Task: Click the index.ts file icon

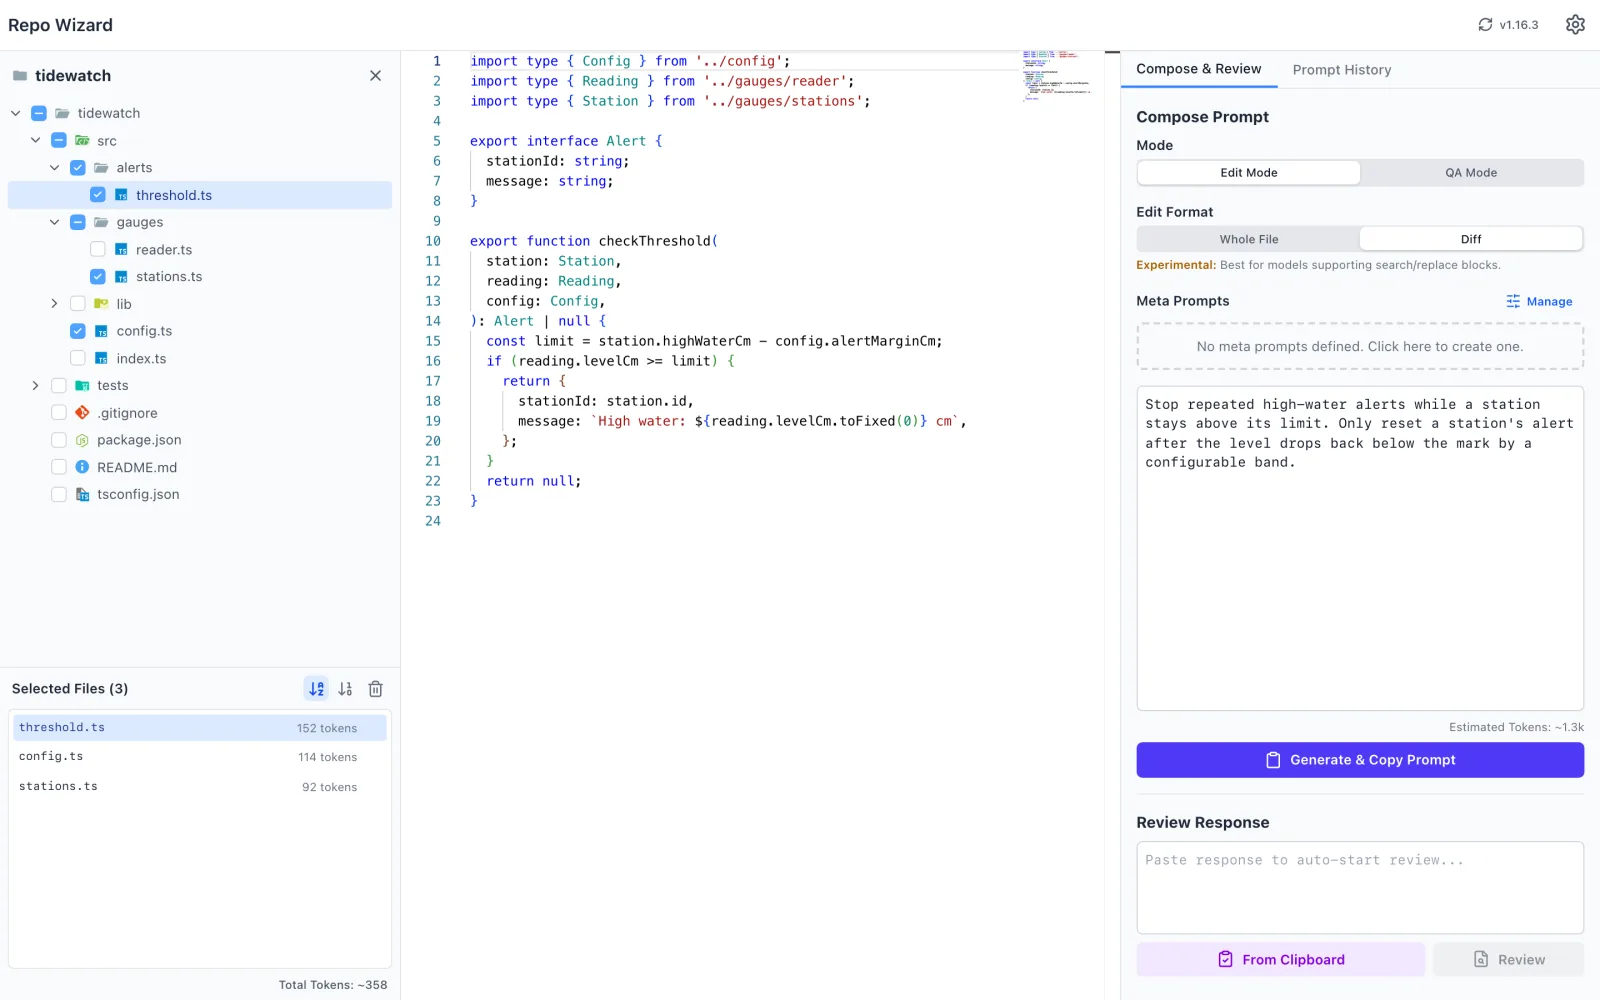Action: click(x=101, y=358)
